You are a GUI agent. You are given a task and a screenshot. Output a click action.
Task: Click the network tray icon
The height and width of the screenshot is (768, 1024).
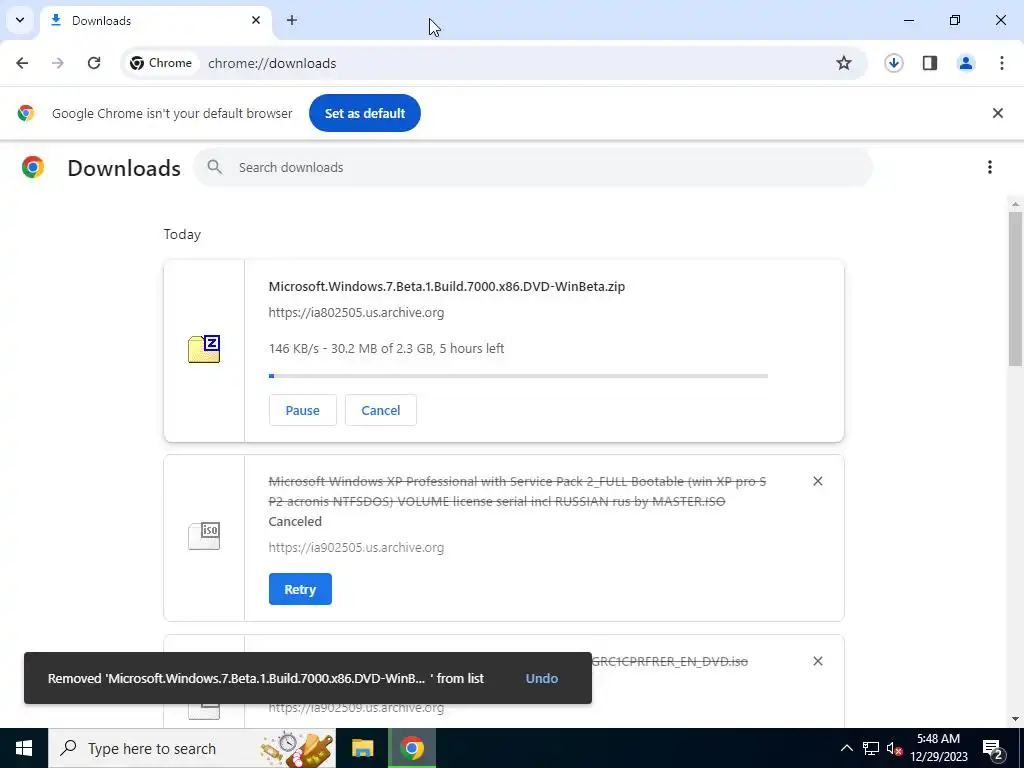871,748
